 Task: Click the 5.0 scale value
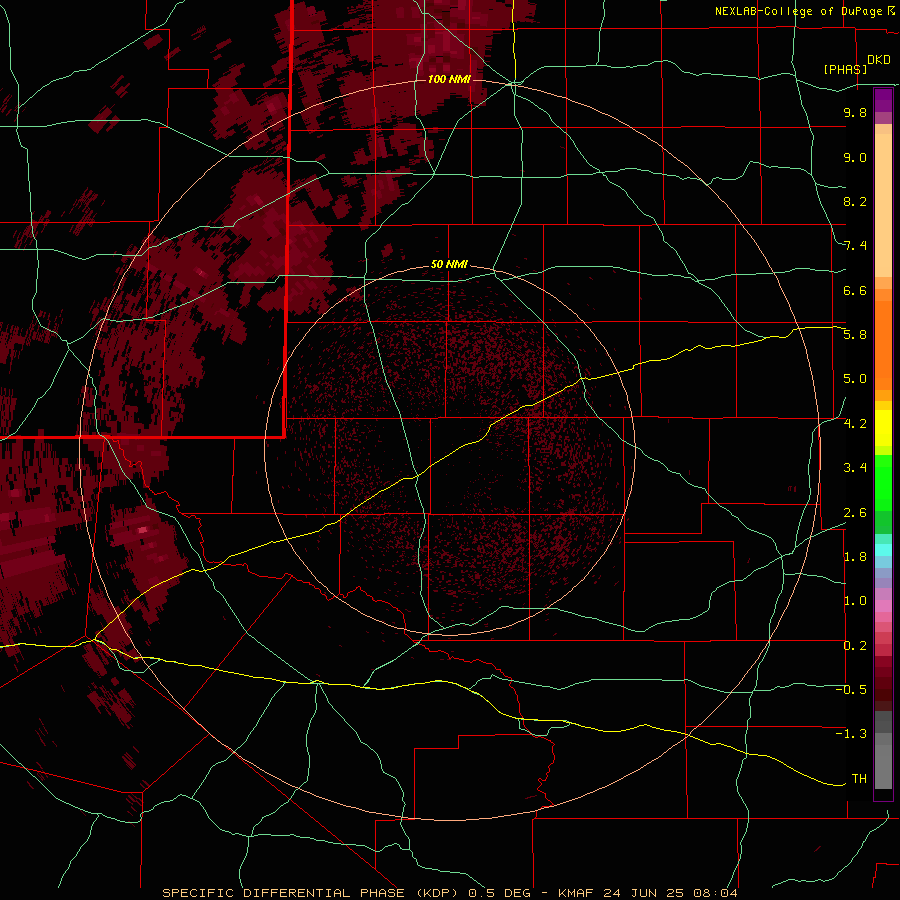855,379
